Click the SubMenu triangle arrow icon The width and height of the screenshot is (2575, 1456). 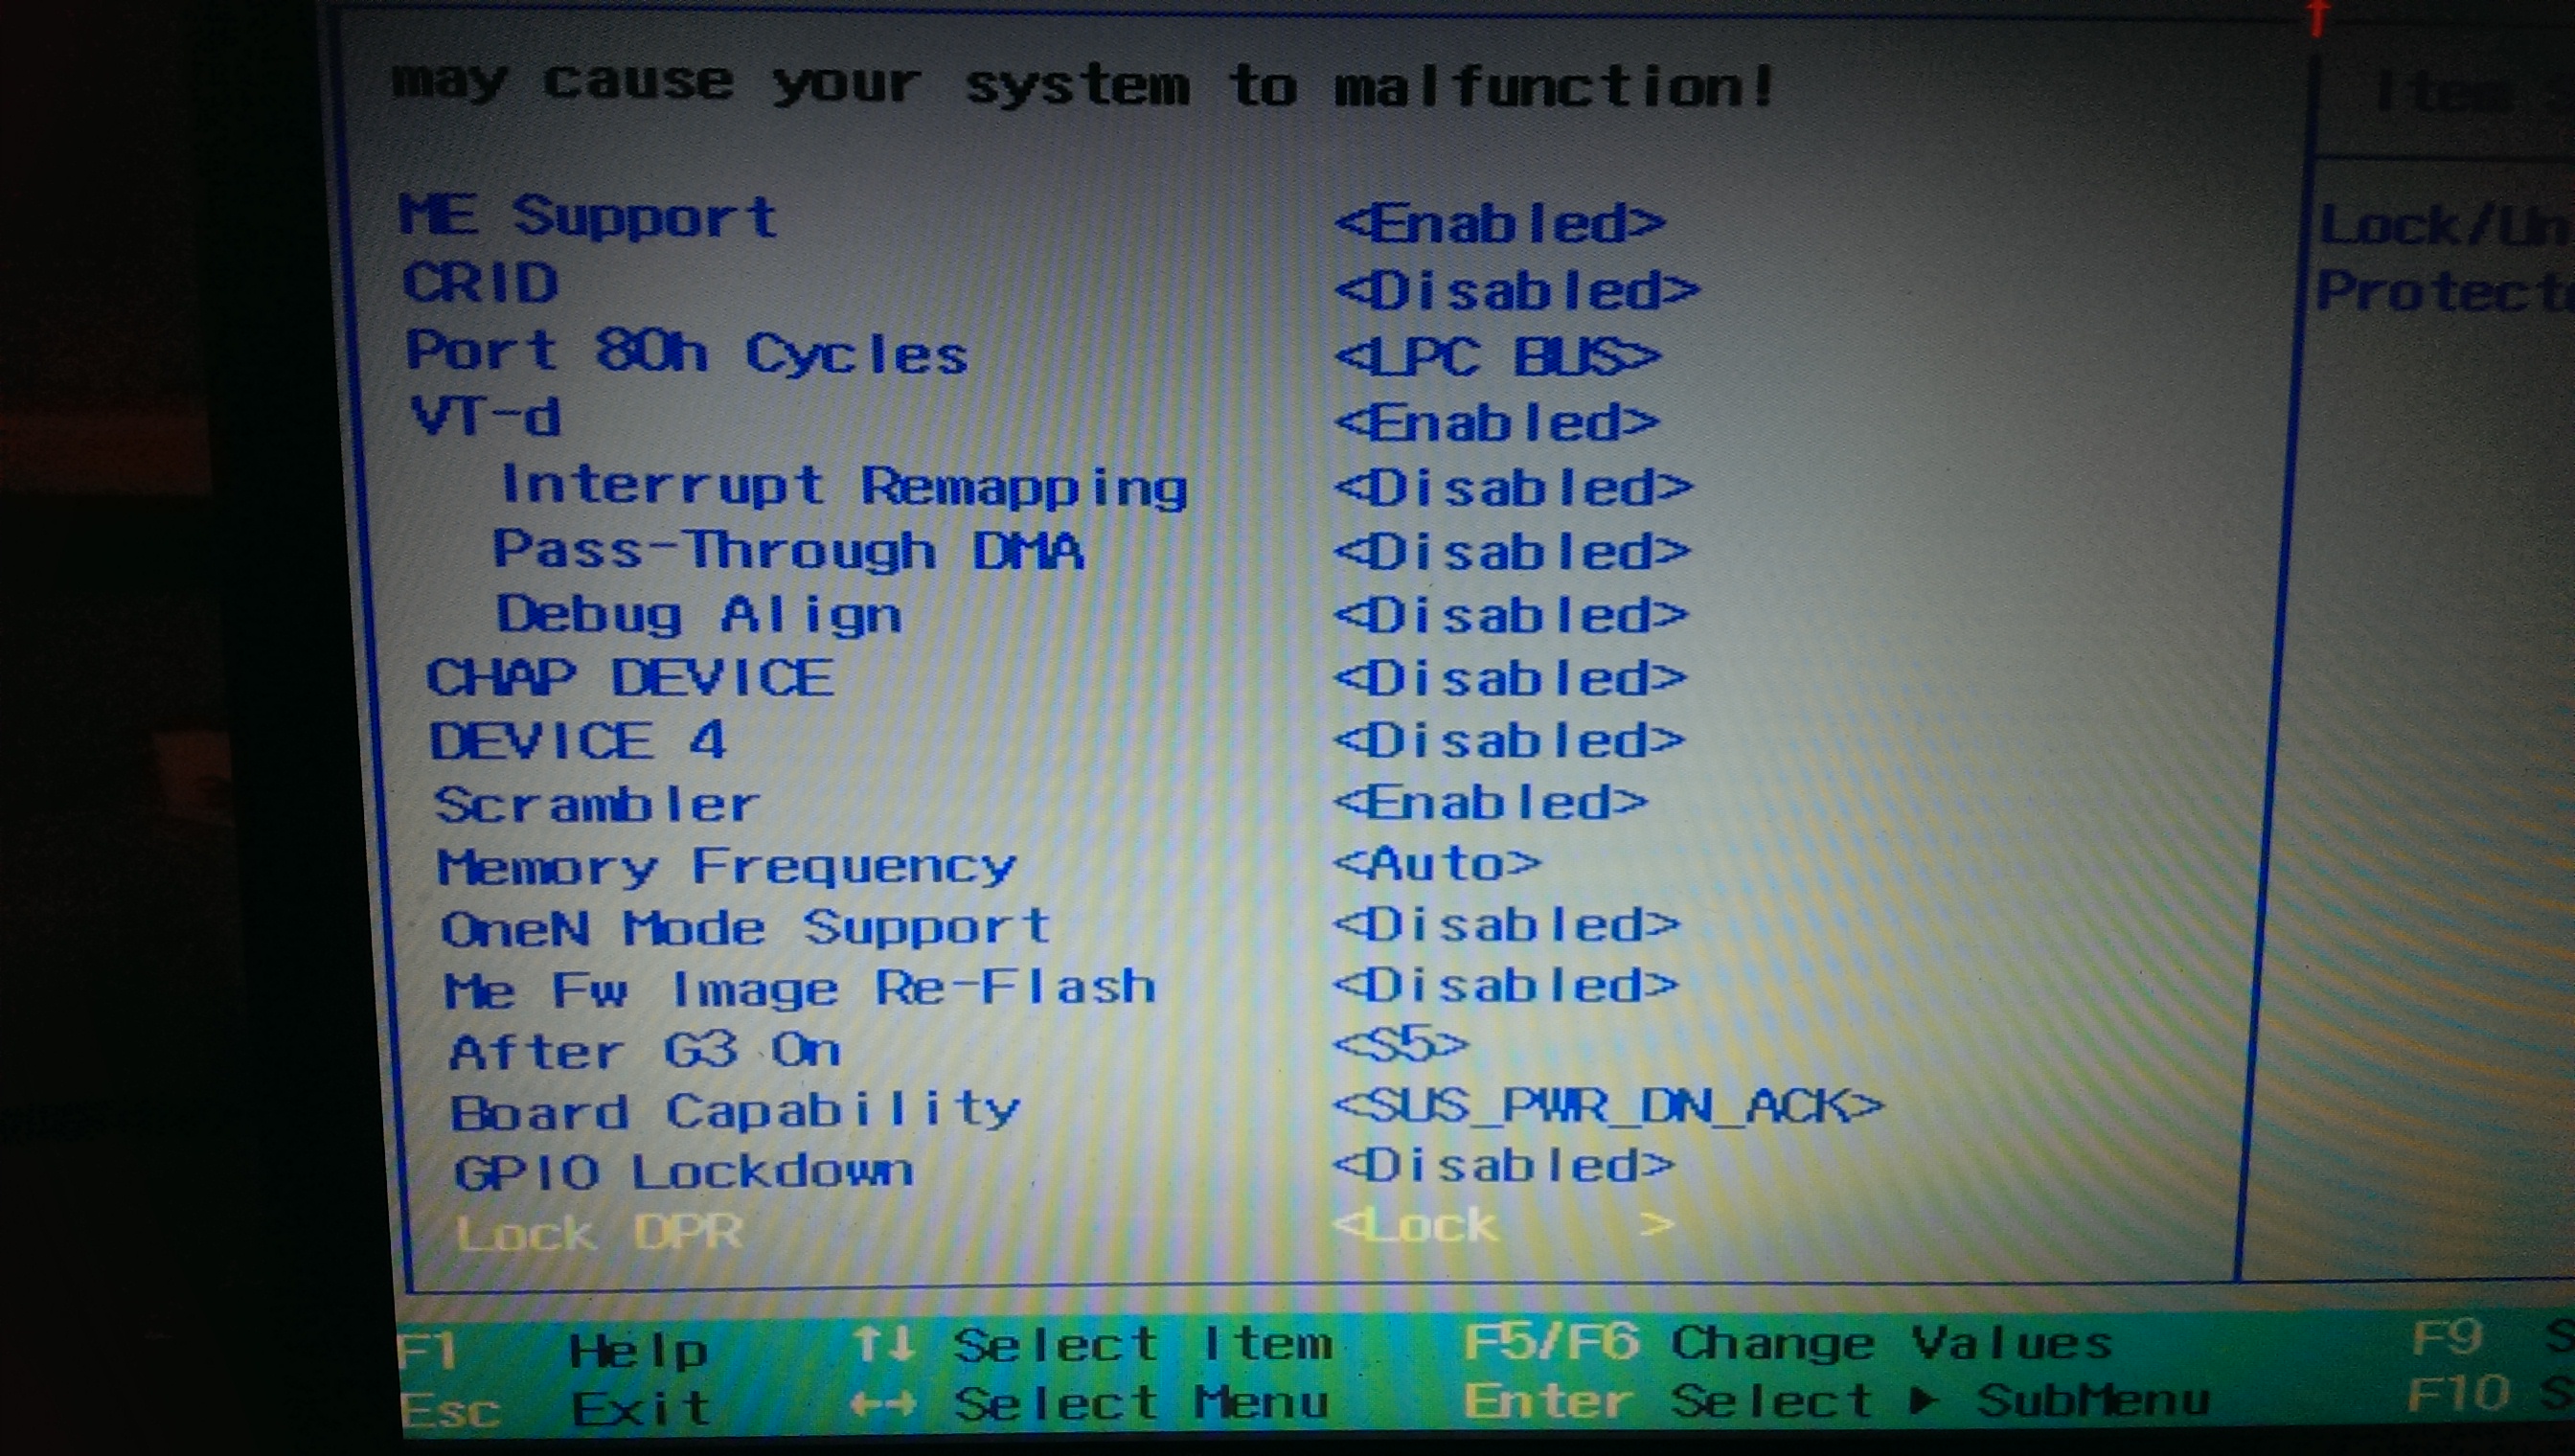click(x=1920, y=1400)
